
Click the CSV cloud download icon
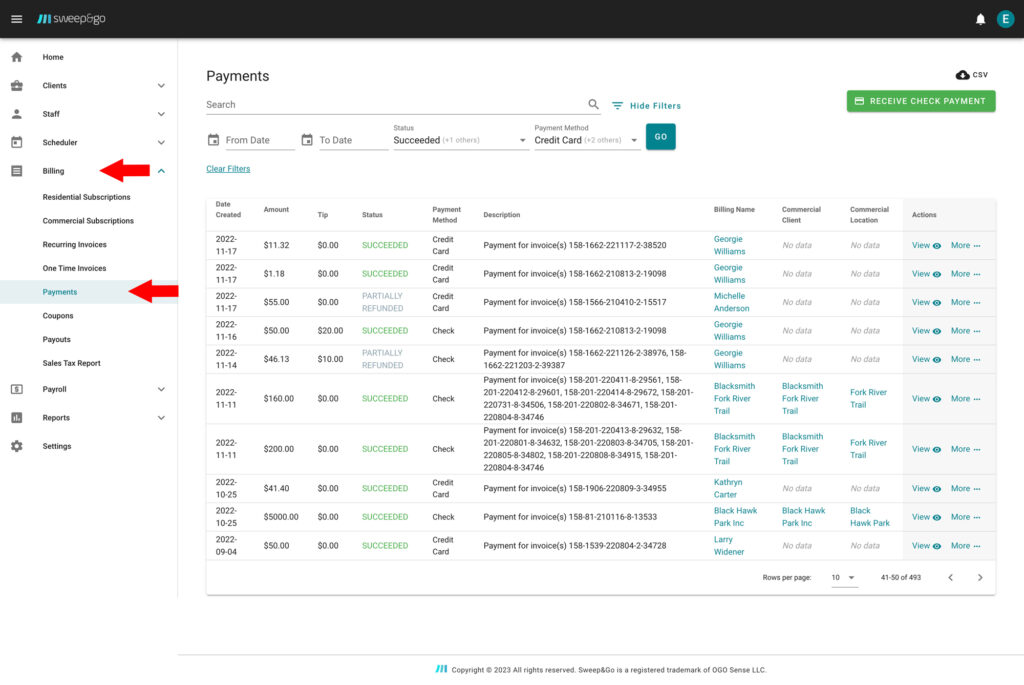pyautogui.click(x=963, y=75)
